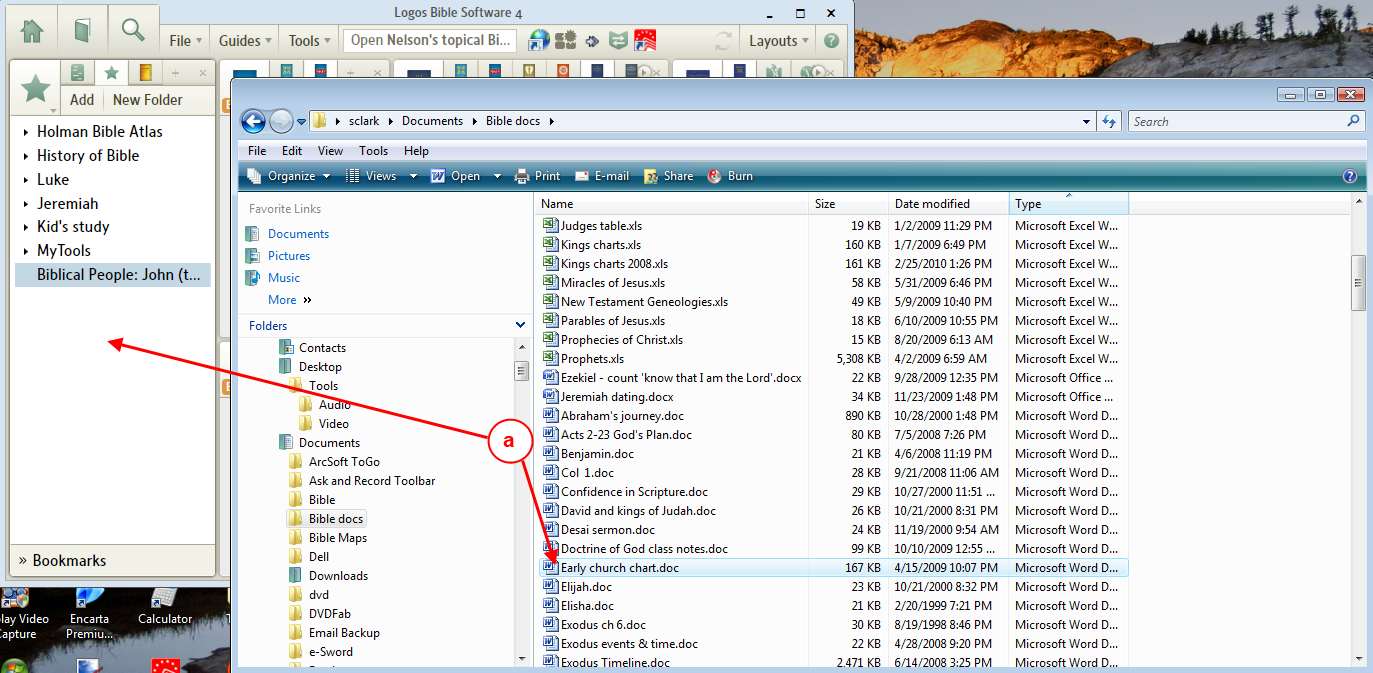The image size is (1373, 673).
Task: Select Biblical People: John favorite
Action: (x=113, y=275)
